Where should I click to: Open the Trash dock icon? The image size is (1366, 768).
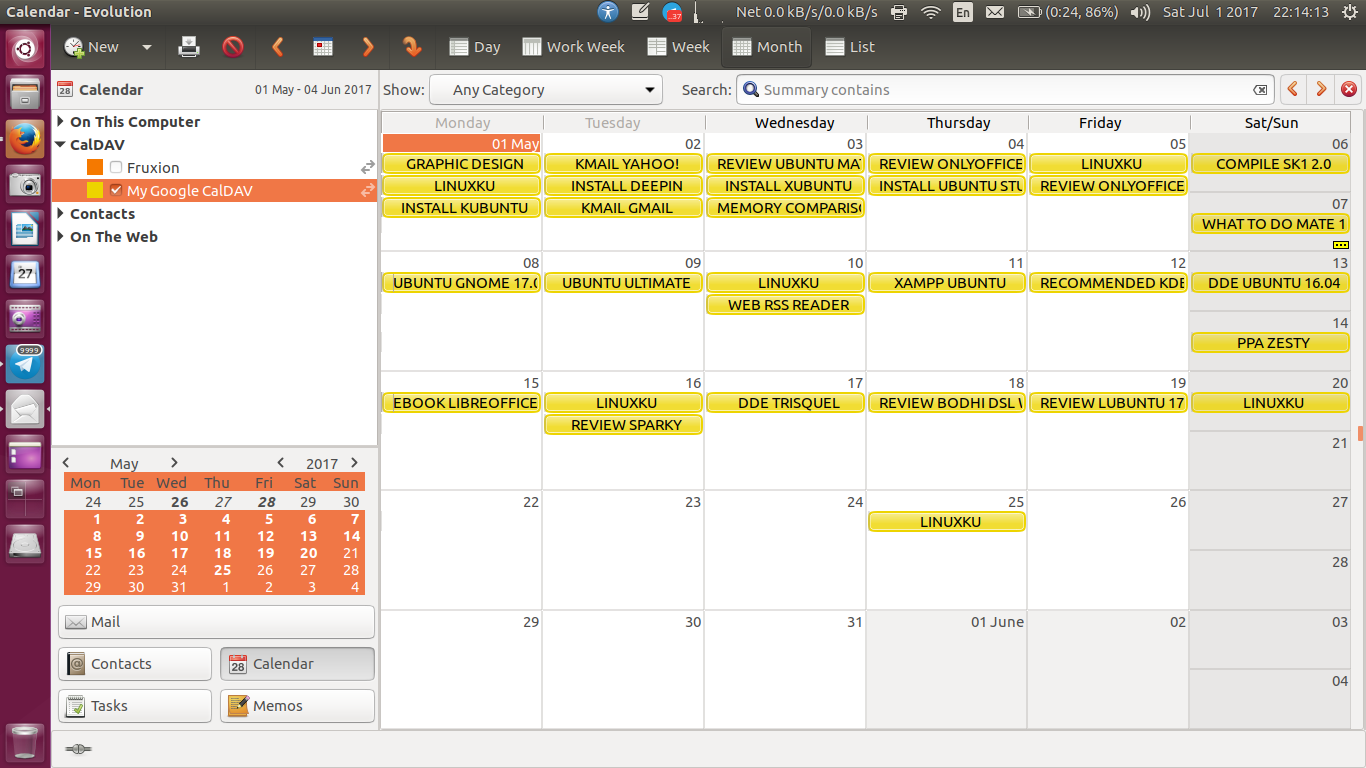(26, 743)
